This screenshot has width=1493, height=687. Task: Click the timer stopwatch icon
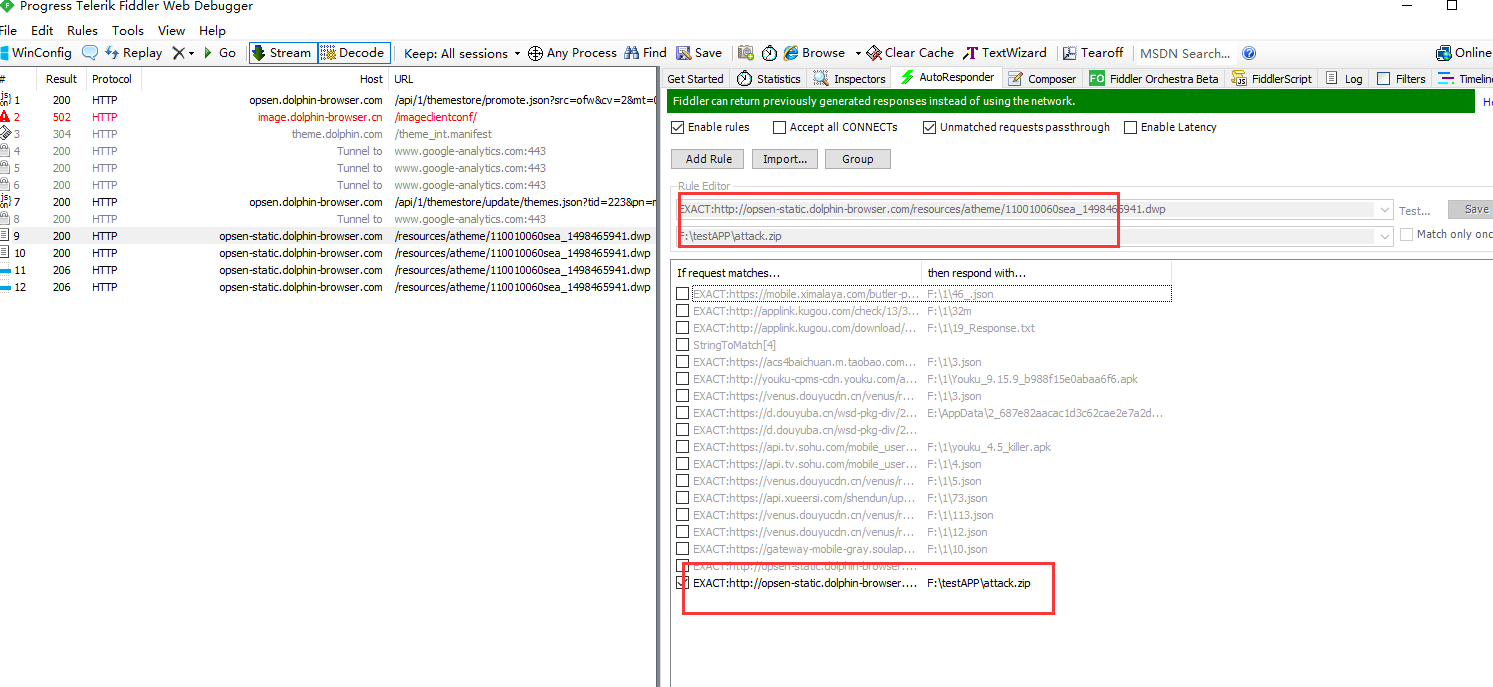[x=769, y=53]
